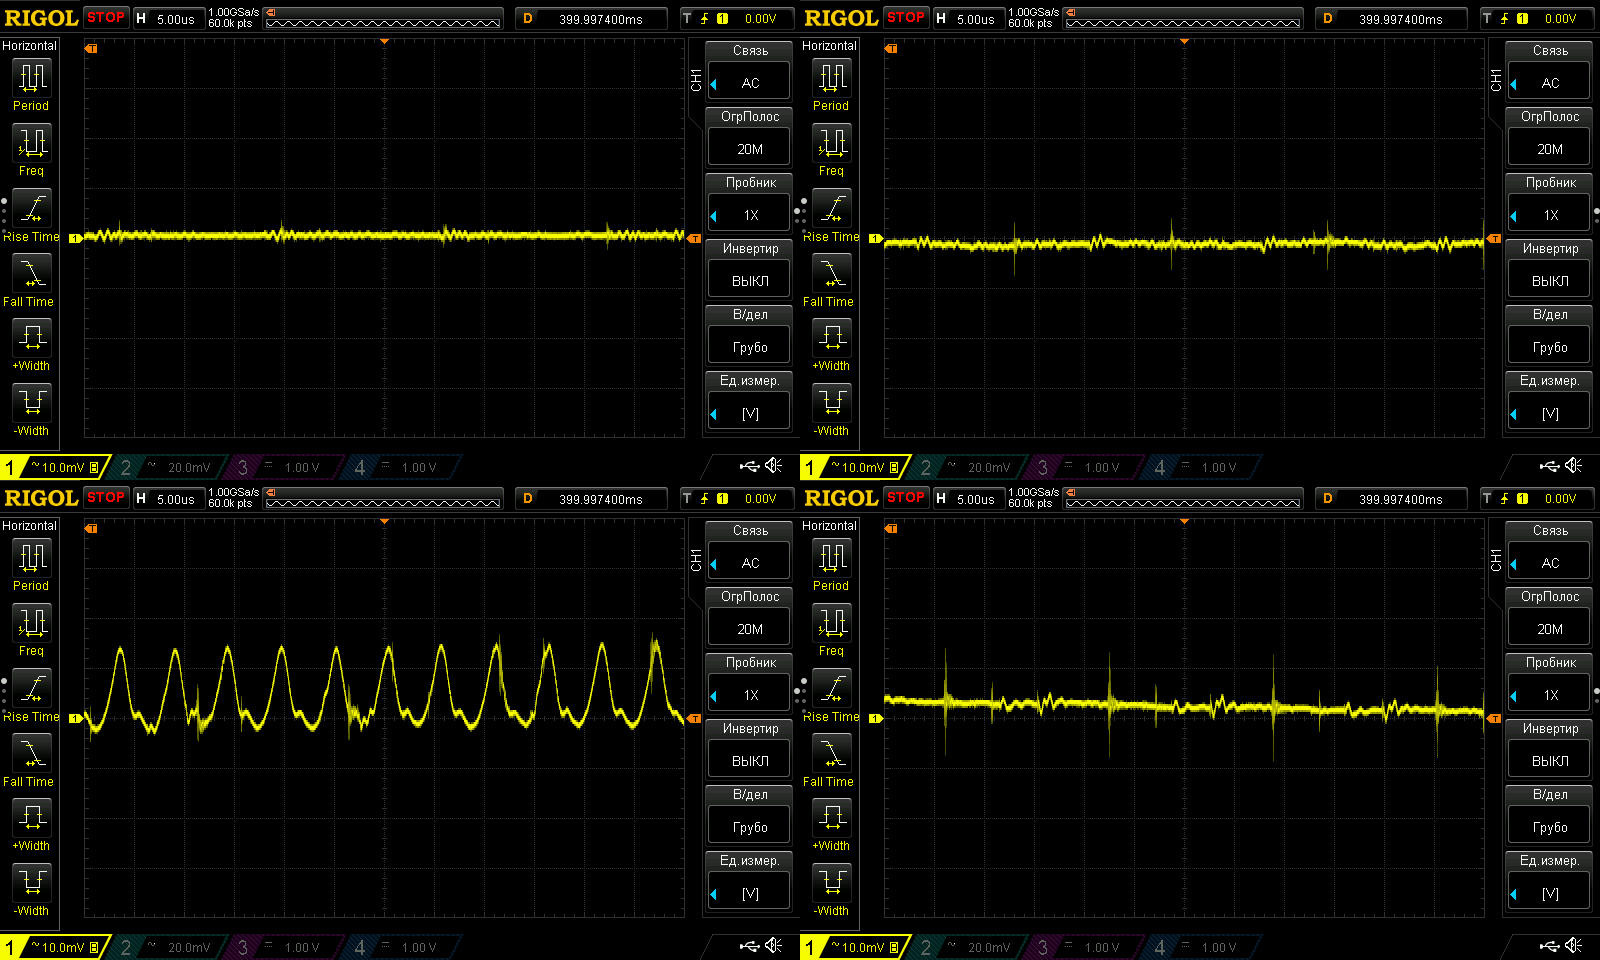Expand Ед.измер. [V] units menu in top-right scope
Viewport: 1600px width, 960px height.
[x=1550, y=413]
